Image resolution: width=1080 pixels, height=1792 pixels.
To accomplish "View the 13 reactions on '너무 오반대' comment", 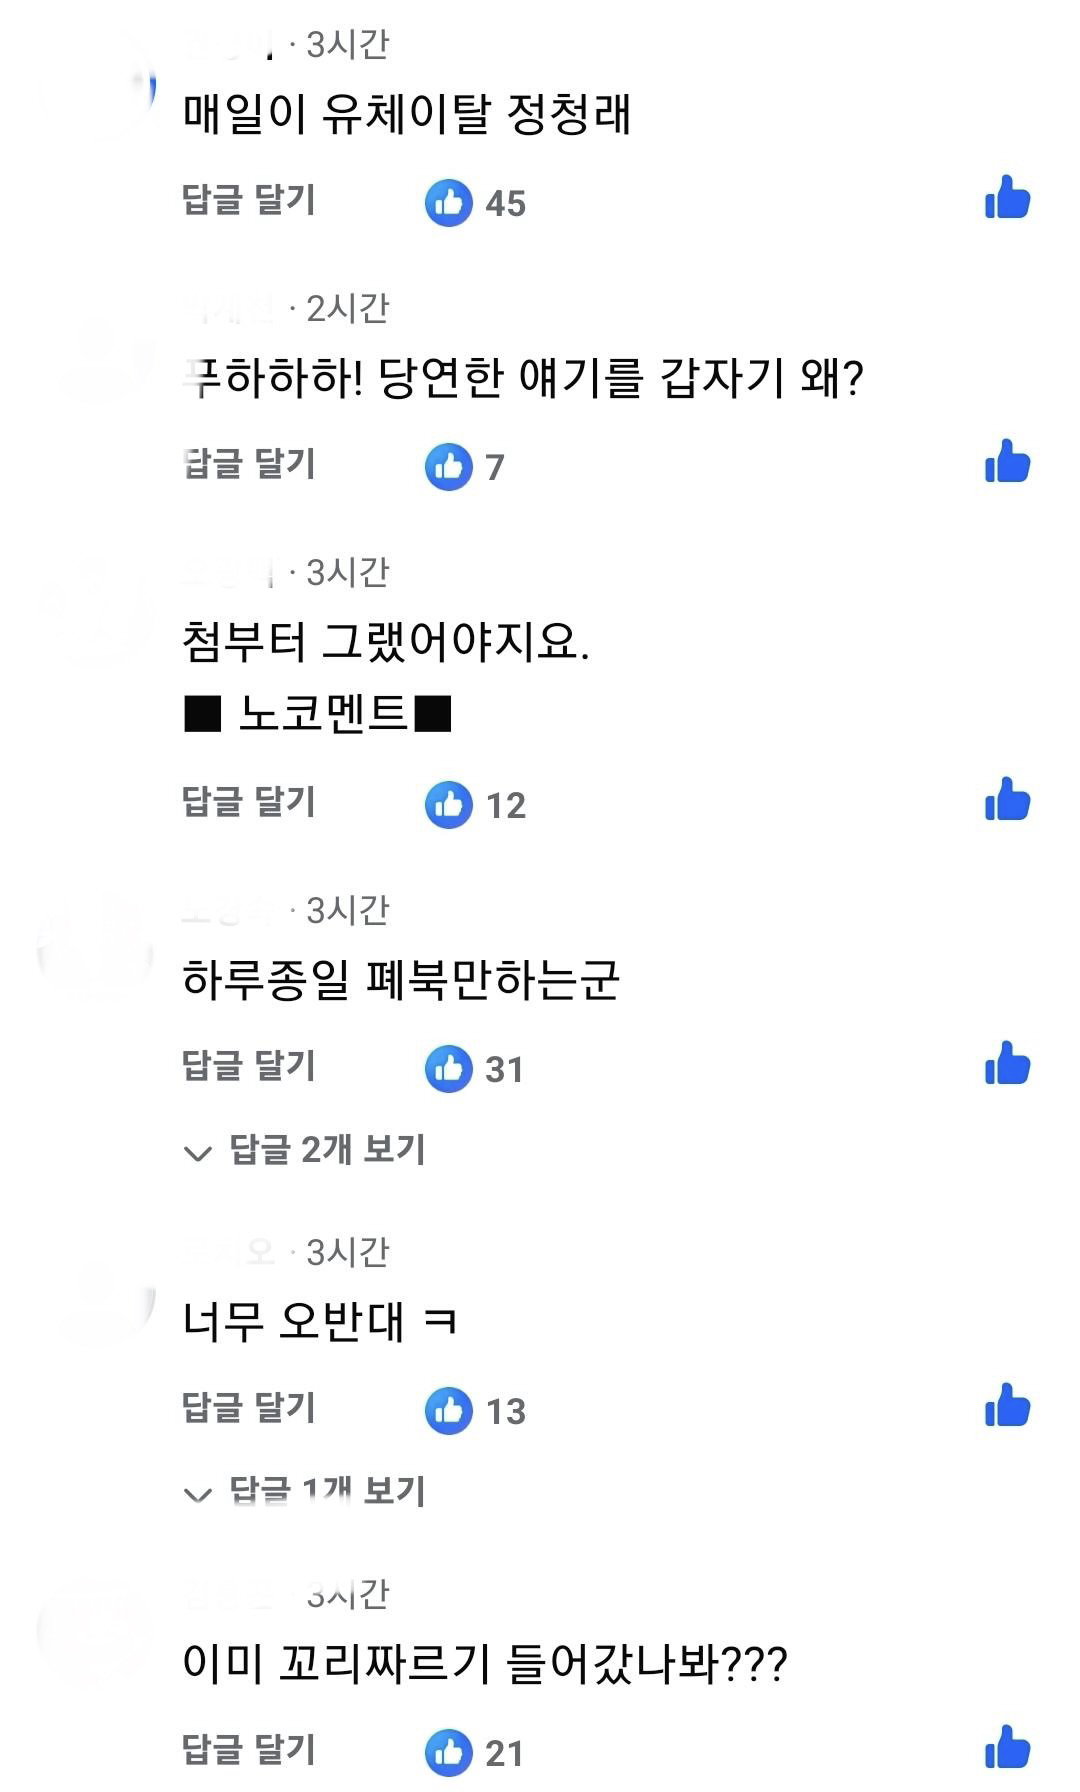I will (x=475, y=1411).
